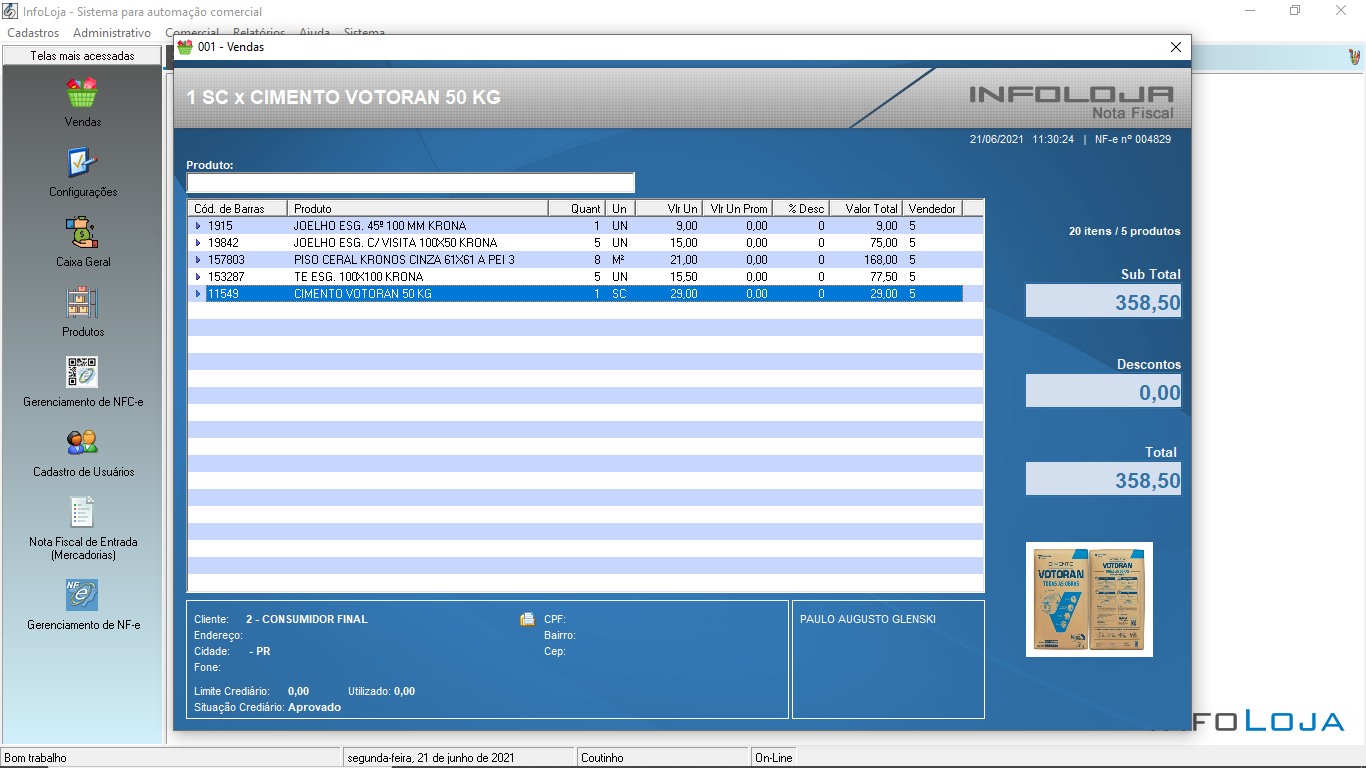Image resolution: width=1366 pixels, height=768 pixels.
Task: Click row arrow for CIMENTO VOTORAN row
Action: pyautogui.click(x=198, y=294)
